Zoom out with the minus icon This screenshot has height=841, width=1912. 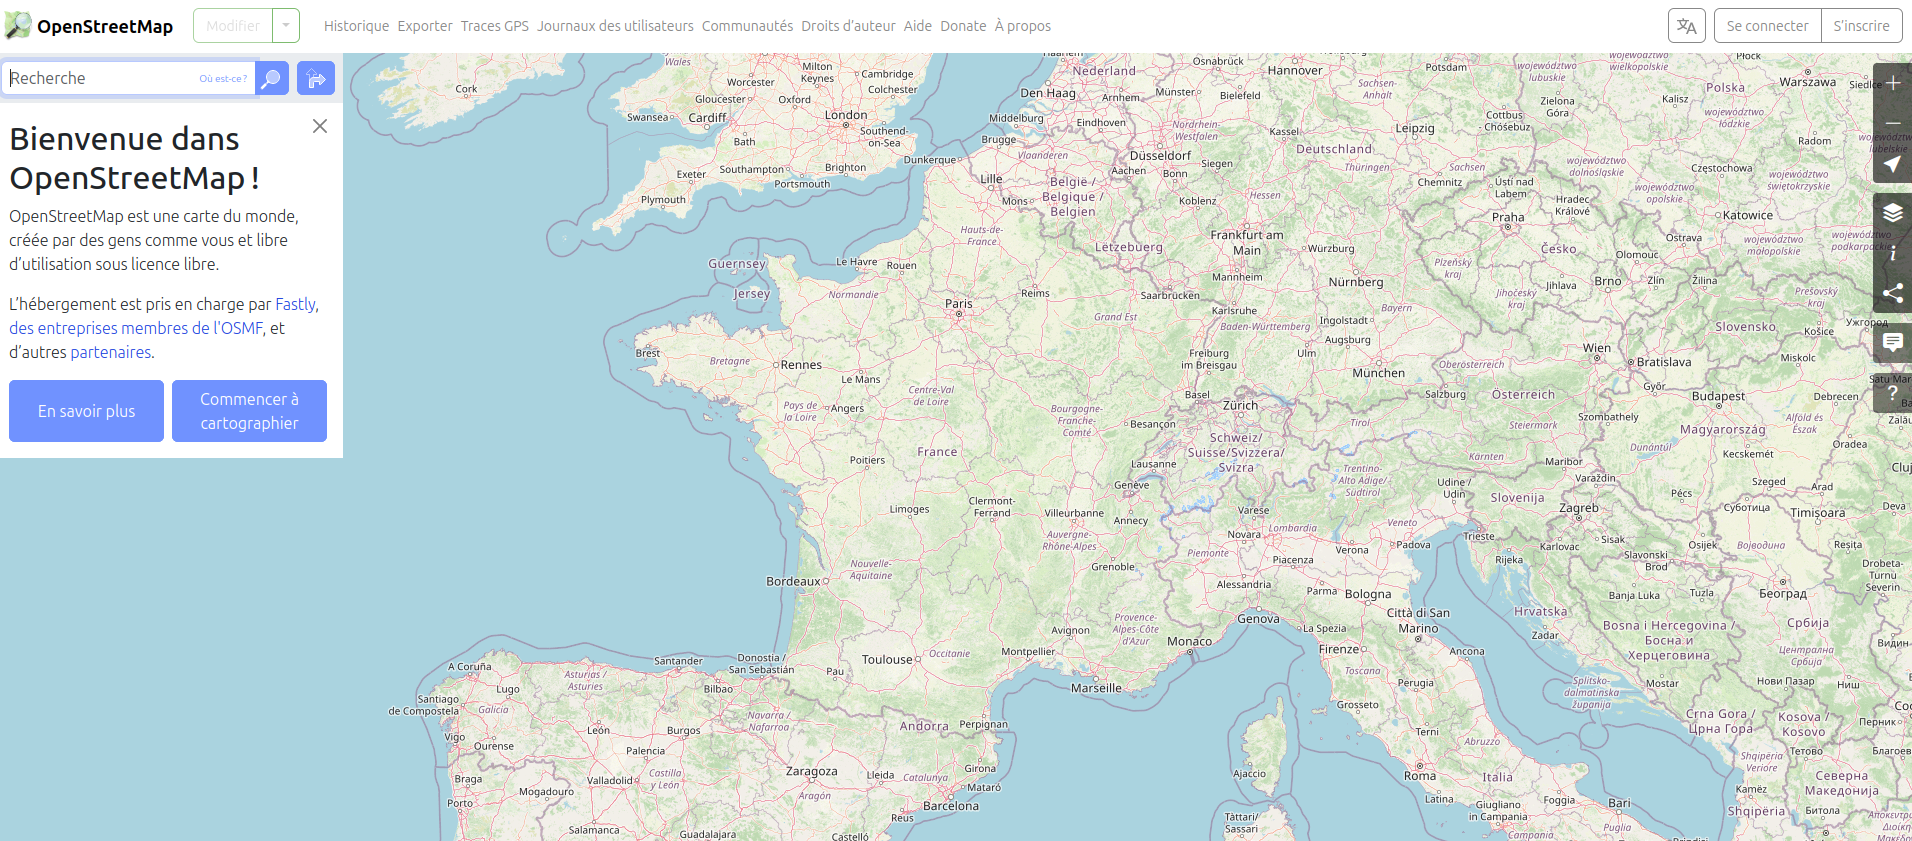click(x=1892, y=123)
